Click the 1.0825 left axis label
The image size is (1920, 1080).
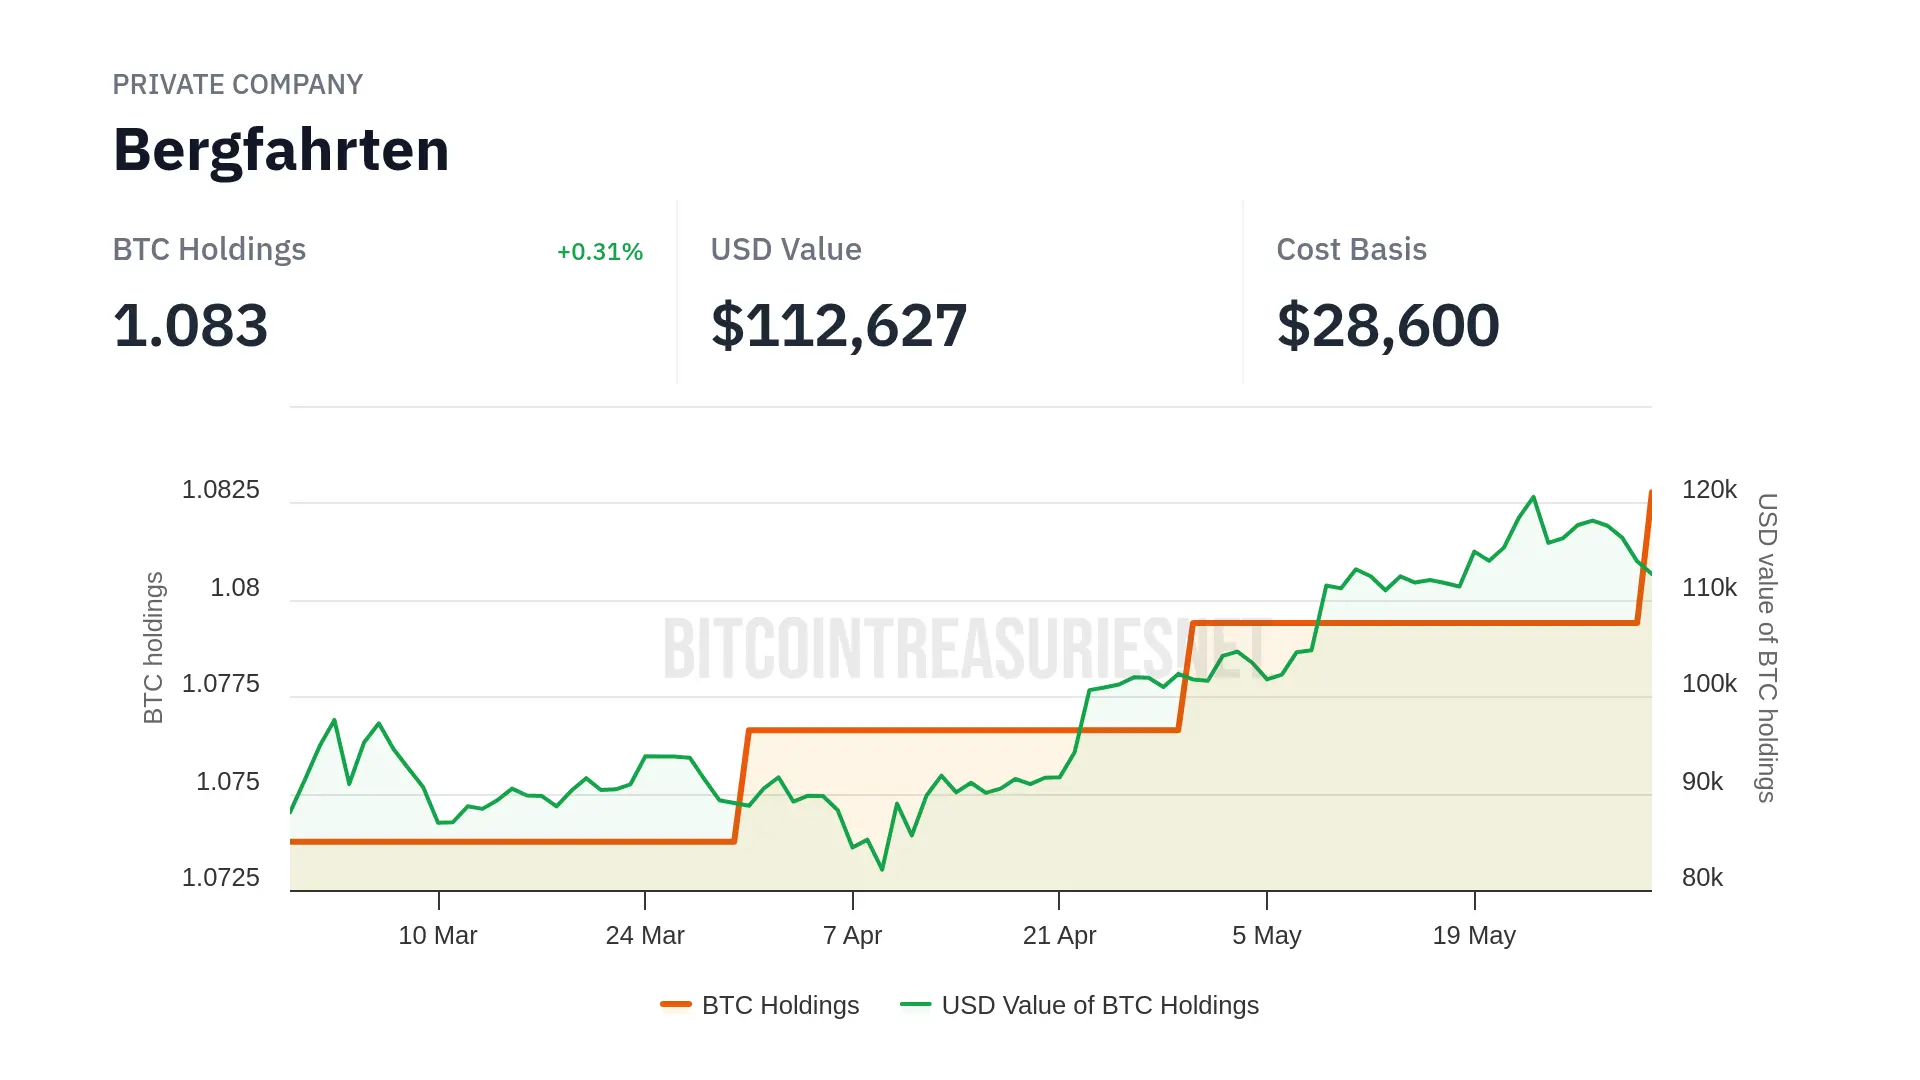click(220, 490)
